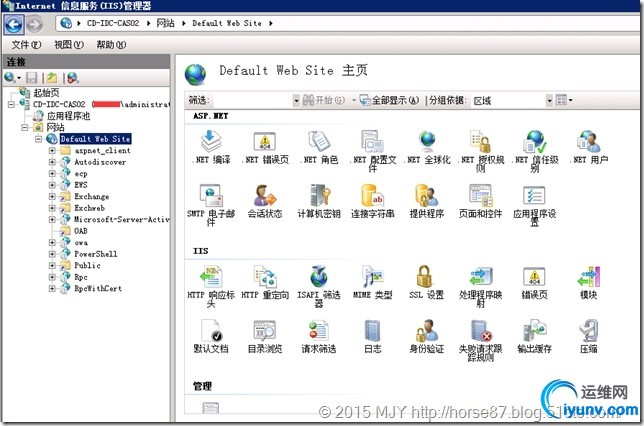Collapse the 网站 tree node
This screenshot has width=644, height=426.
(25, 128)
